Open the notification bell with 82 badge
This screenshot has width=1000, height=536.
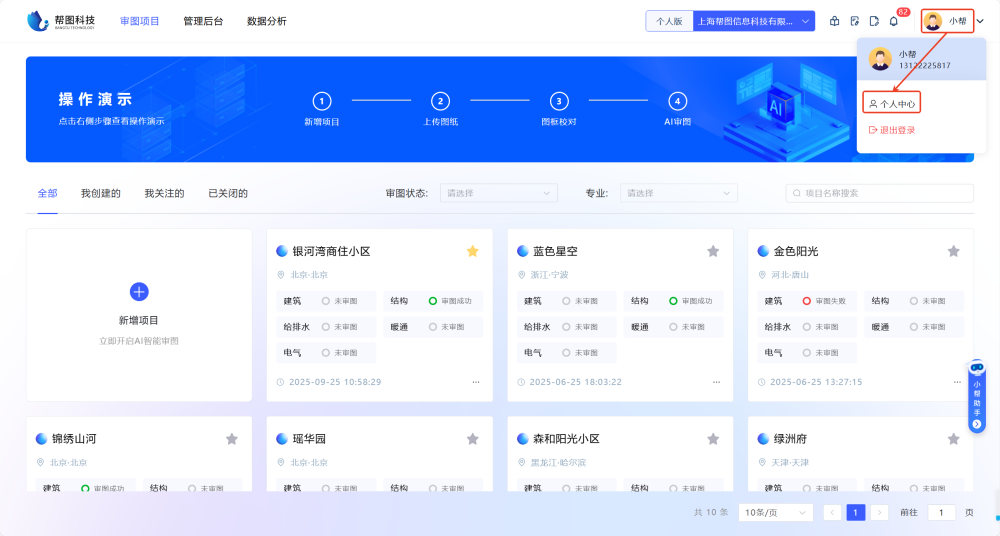894,21
